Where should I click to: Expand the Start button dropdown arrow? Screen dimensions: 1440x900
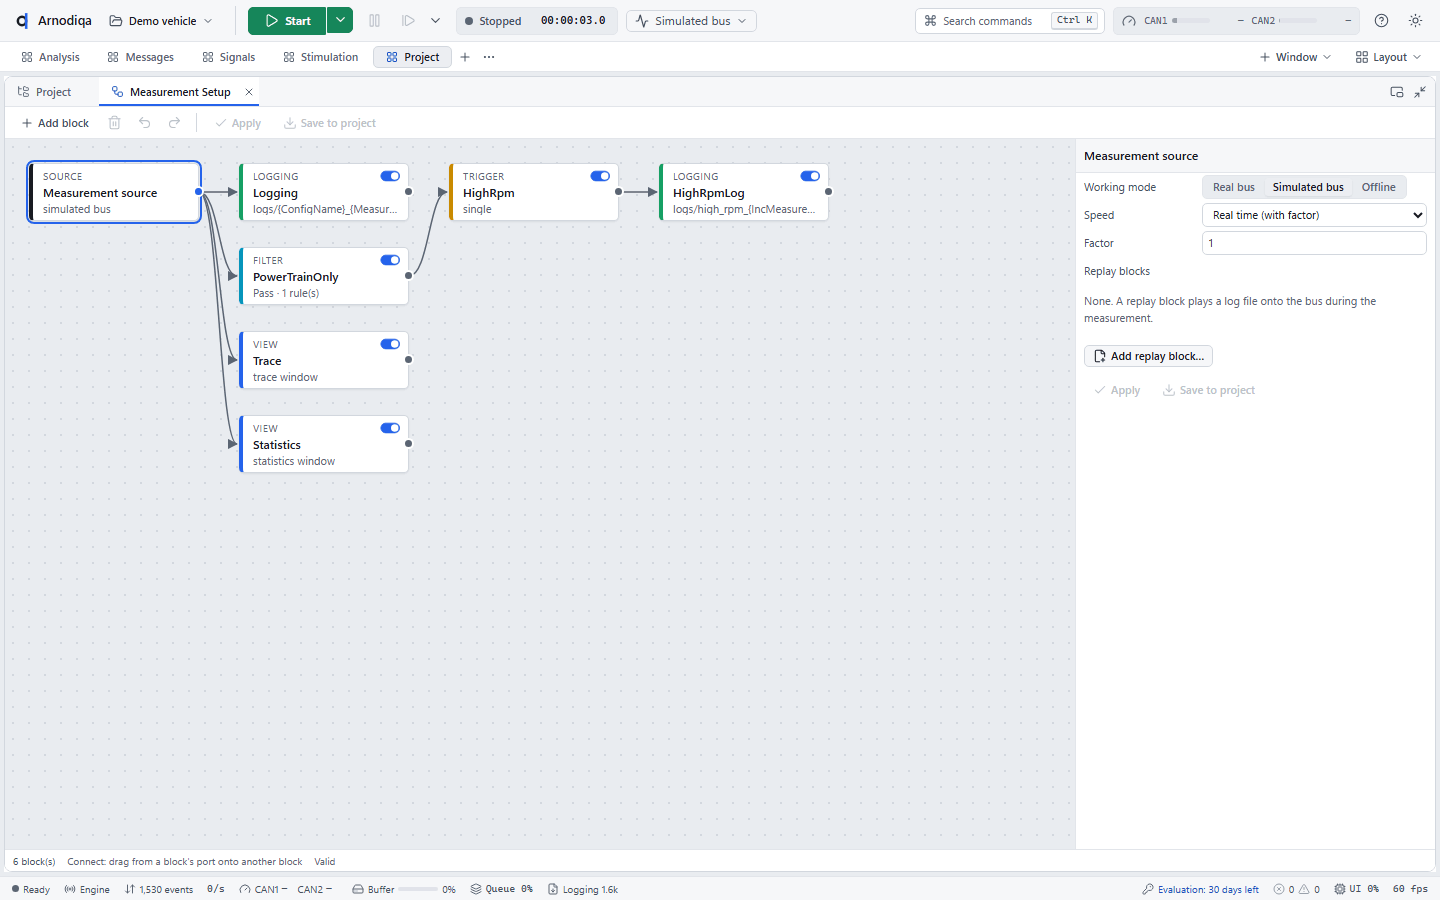point(340,20)
